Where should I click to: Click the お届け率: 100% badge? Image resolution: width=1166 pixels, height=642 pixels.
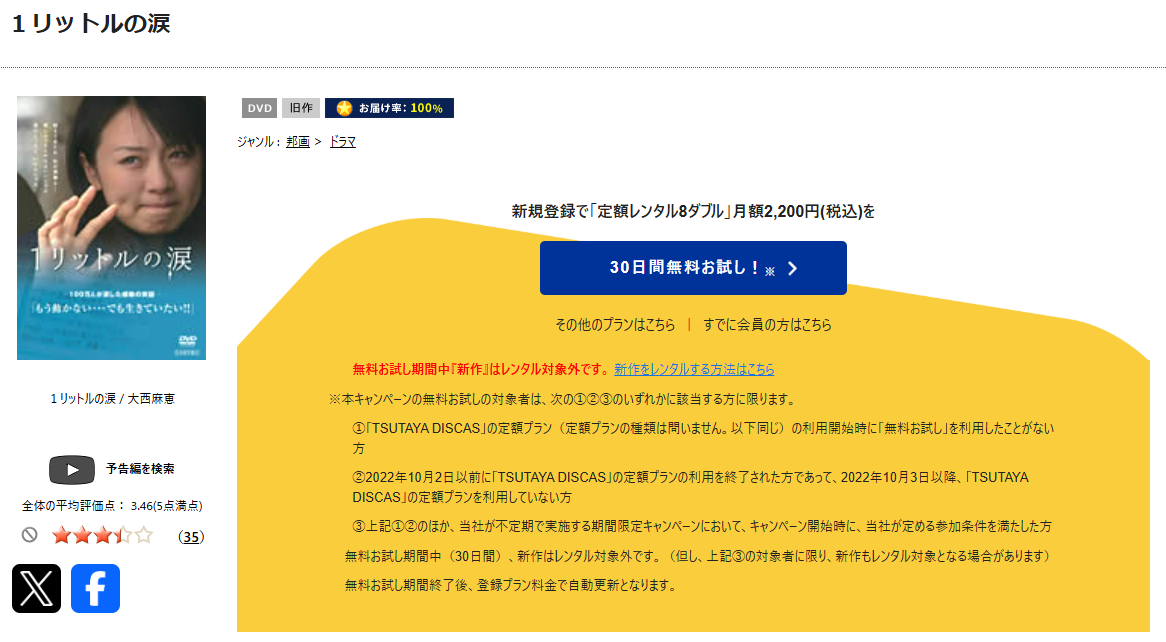[x=389, y=107]
